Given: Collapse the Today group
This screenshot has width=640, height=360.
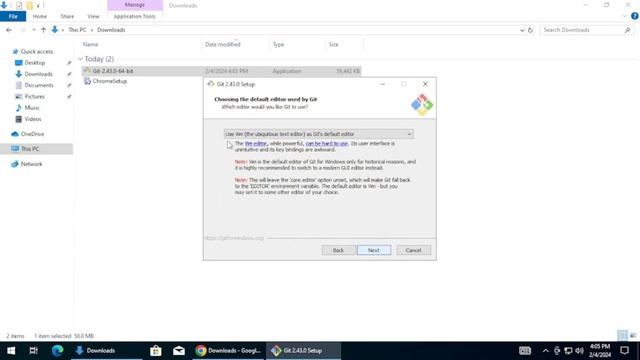Looking at the screenshot, I should [80, 59].
